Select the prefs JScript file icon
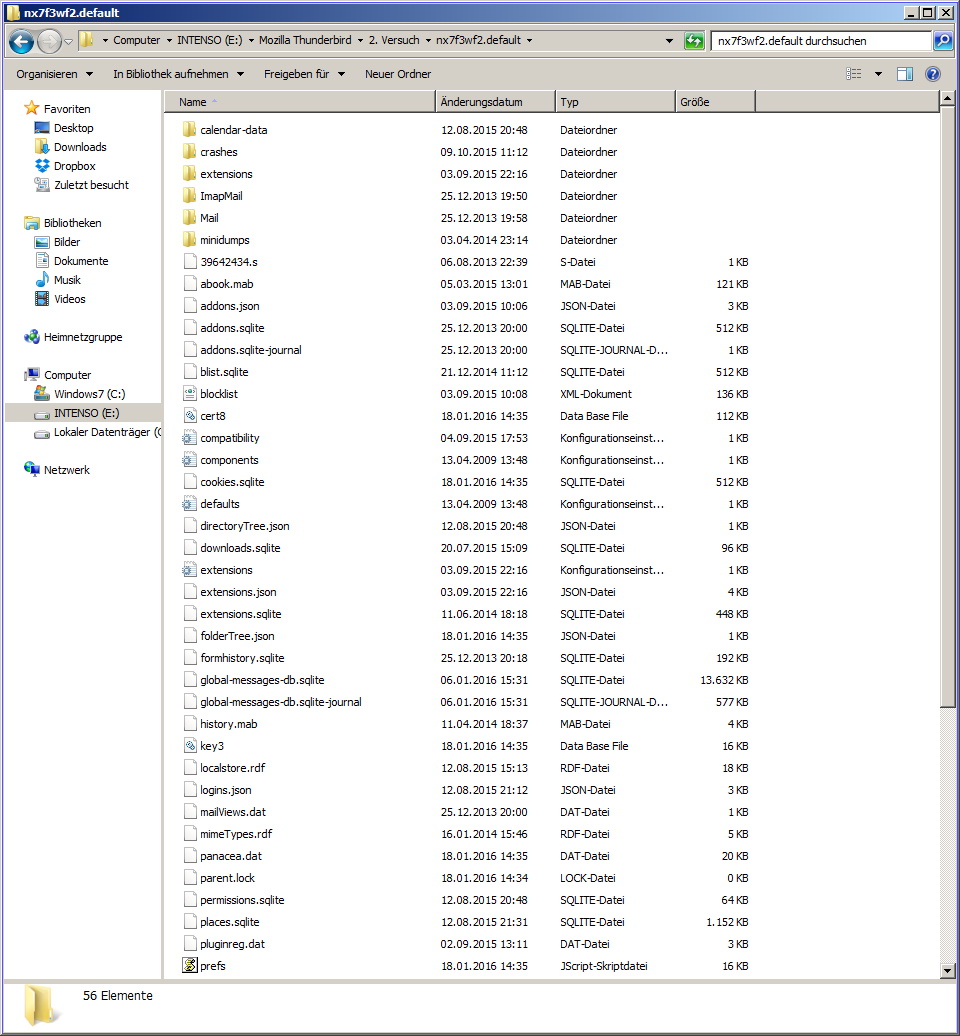Screen dimensions: 960x1036 pos(190,965)
